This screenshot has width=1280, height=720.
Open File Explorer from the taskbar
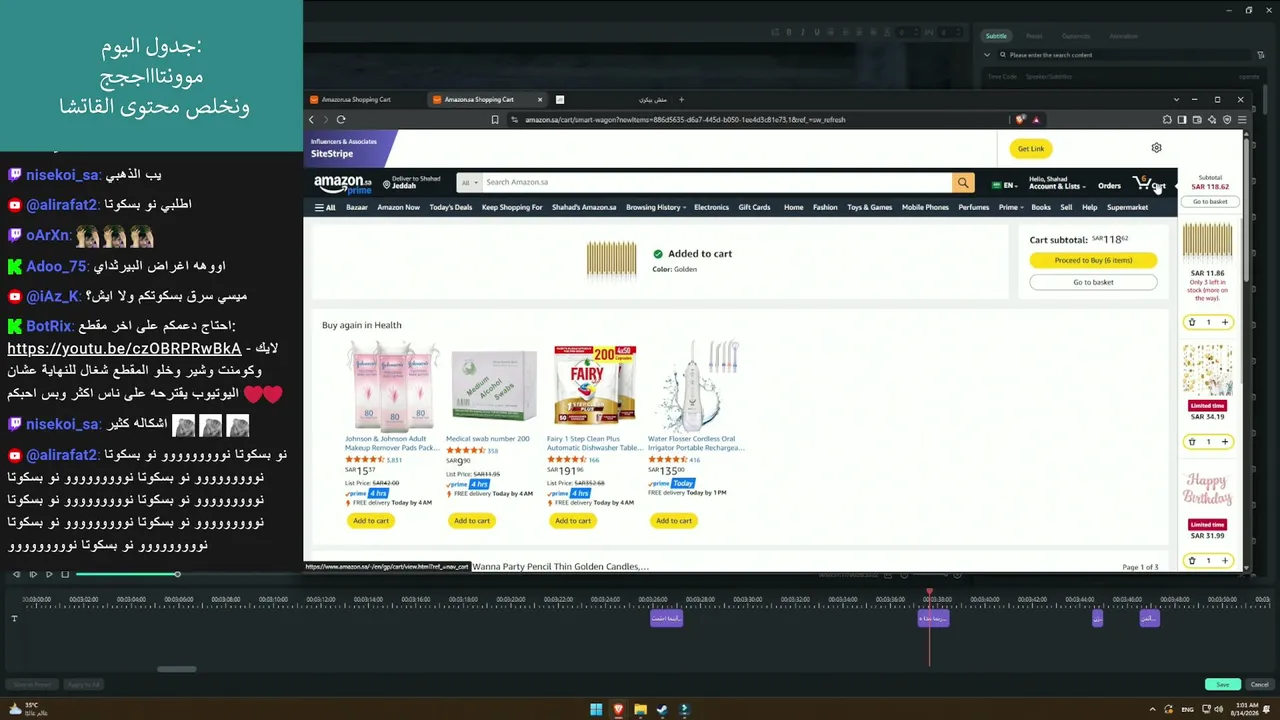[640, 710]
